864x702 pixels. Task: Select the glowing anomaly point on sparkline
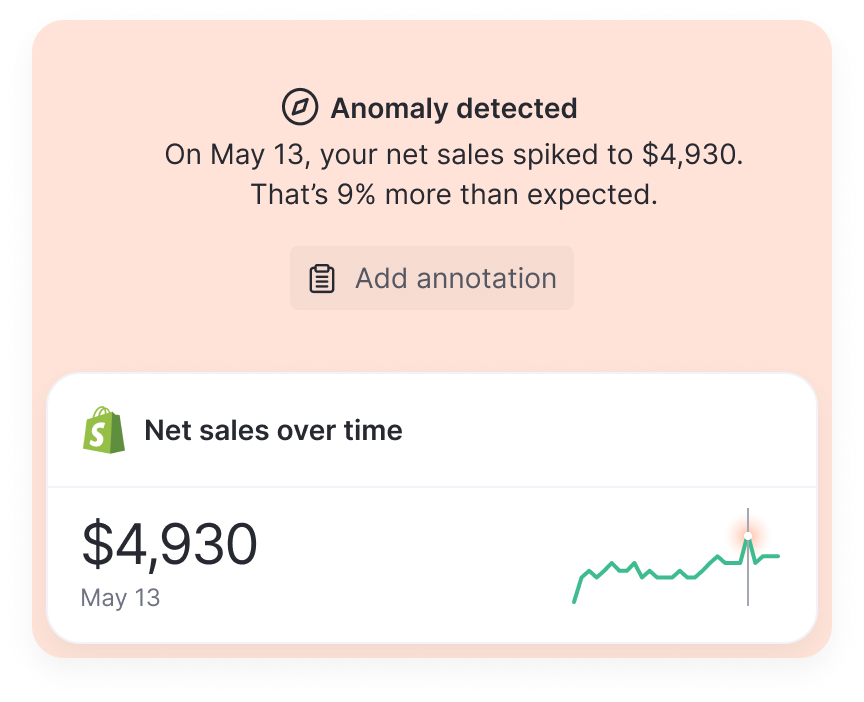(x=748, y=537)
